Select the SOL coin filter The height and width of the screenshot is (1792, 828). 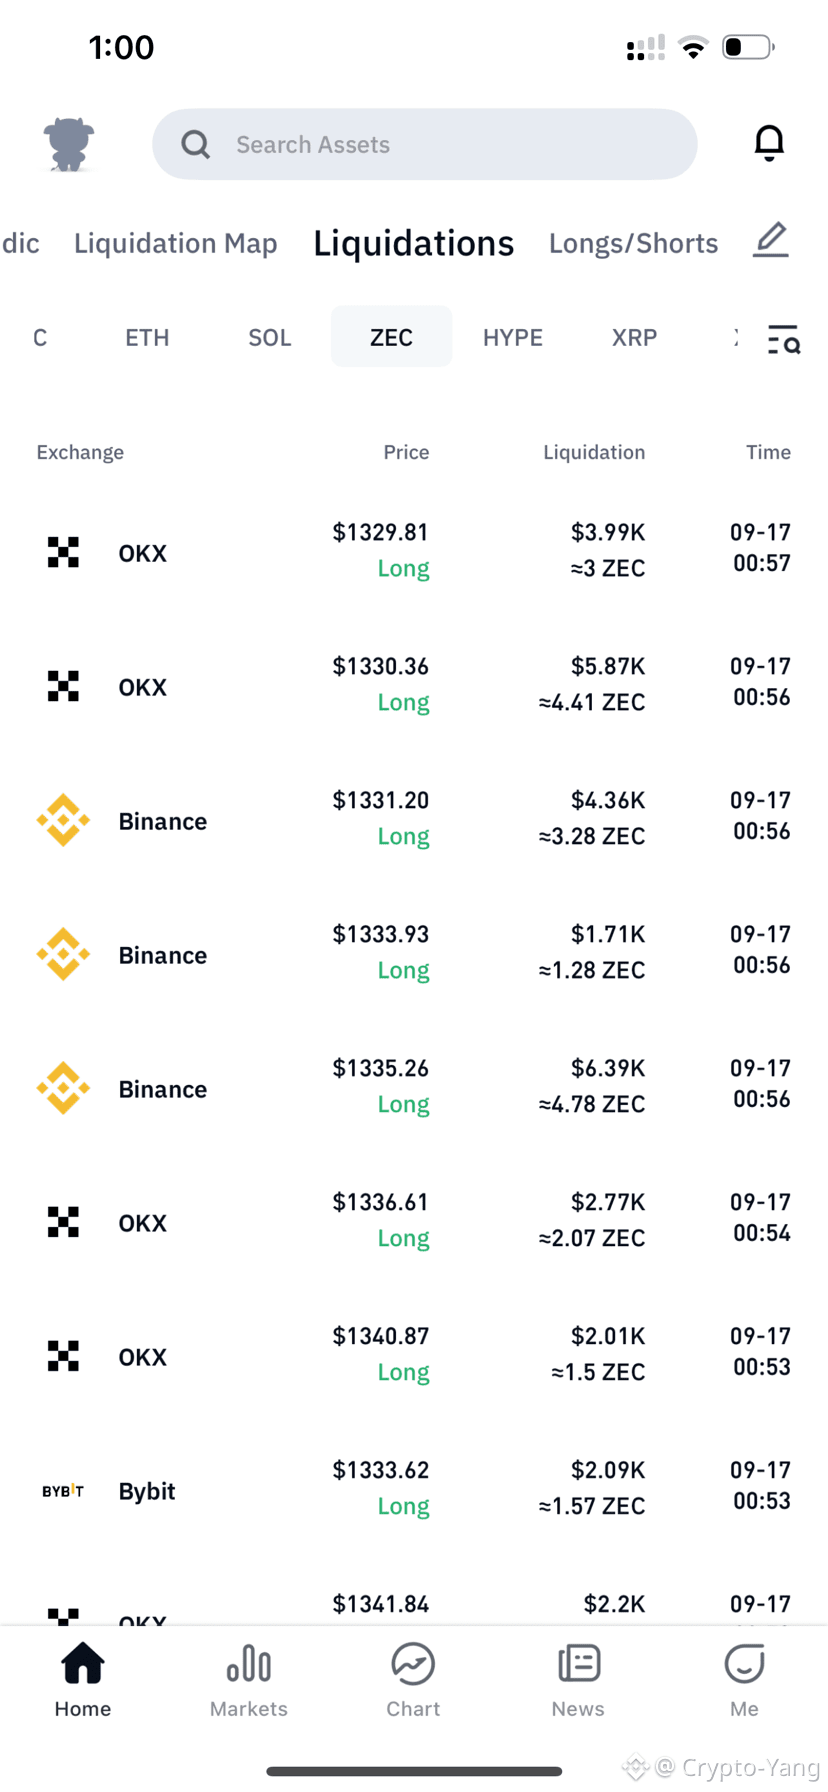coord(270,337)
